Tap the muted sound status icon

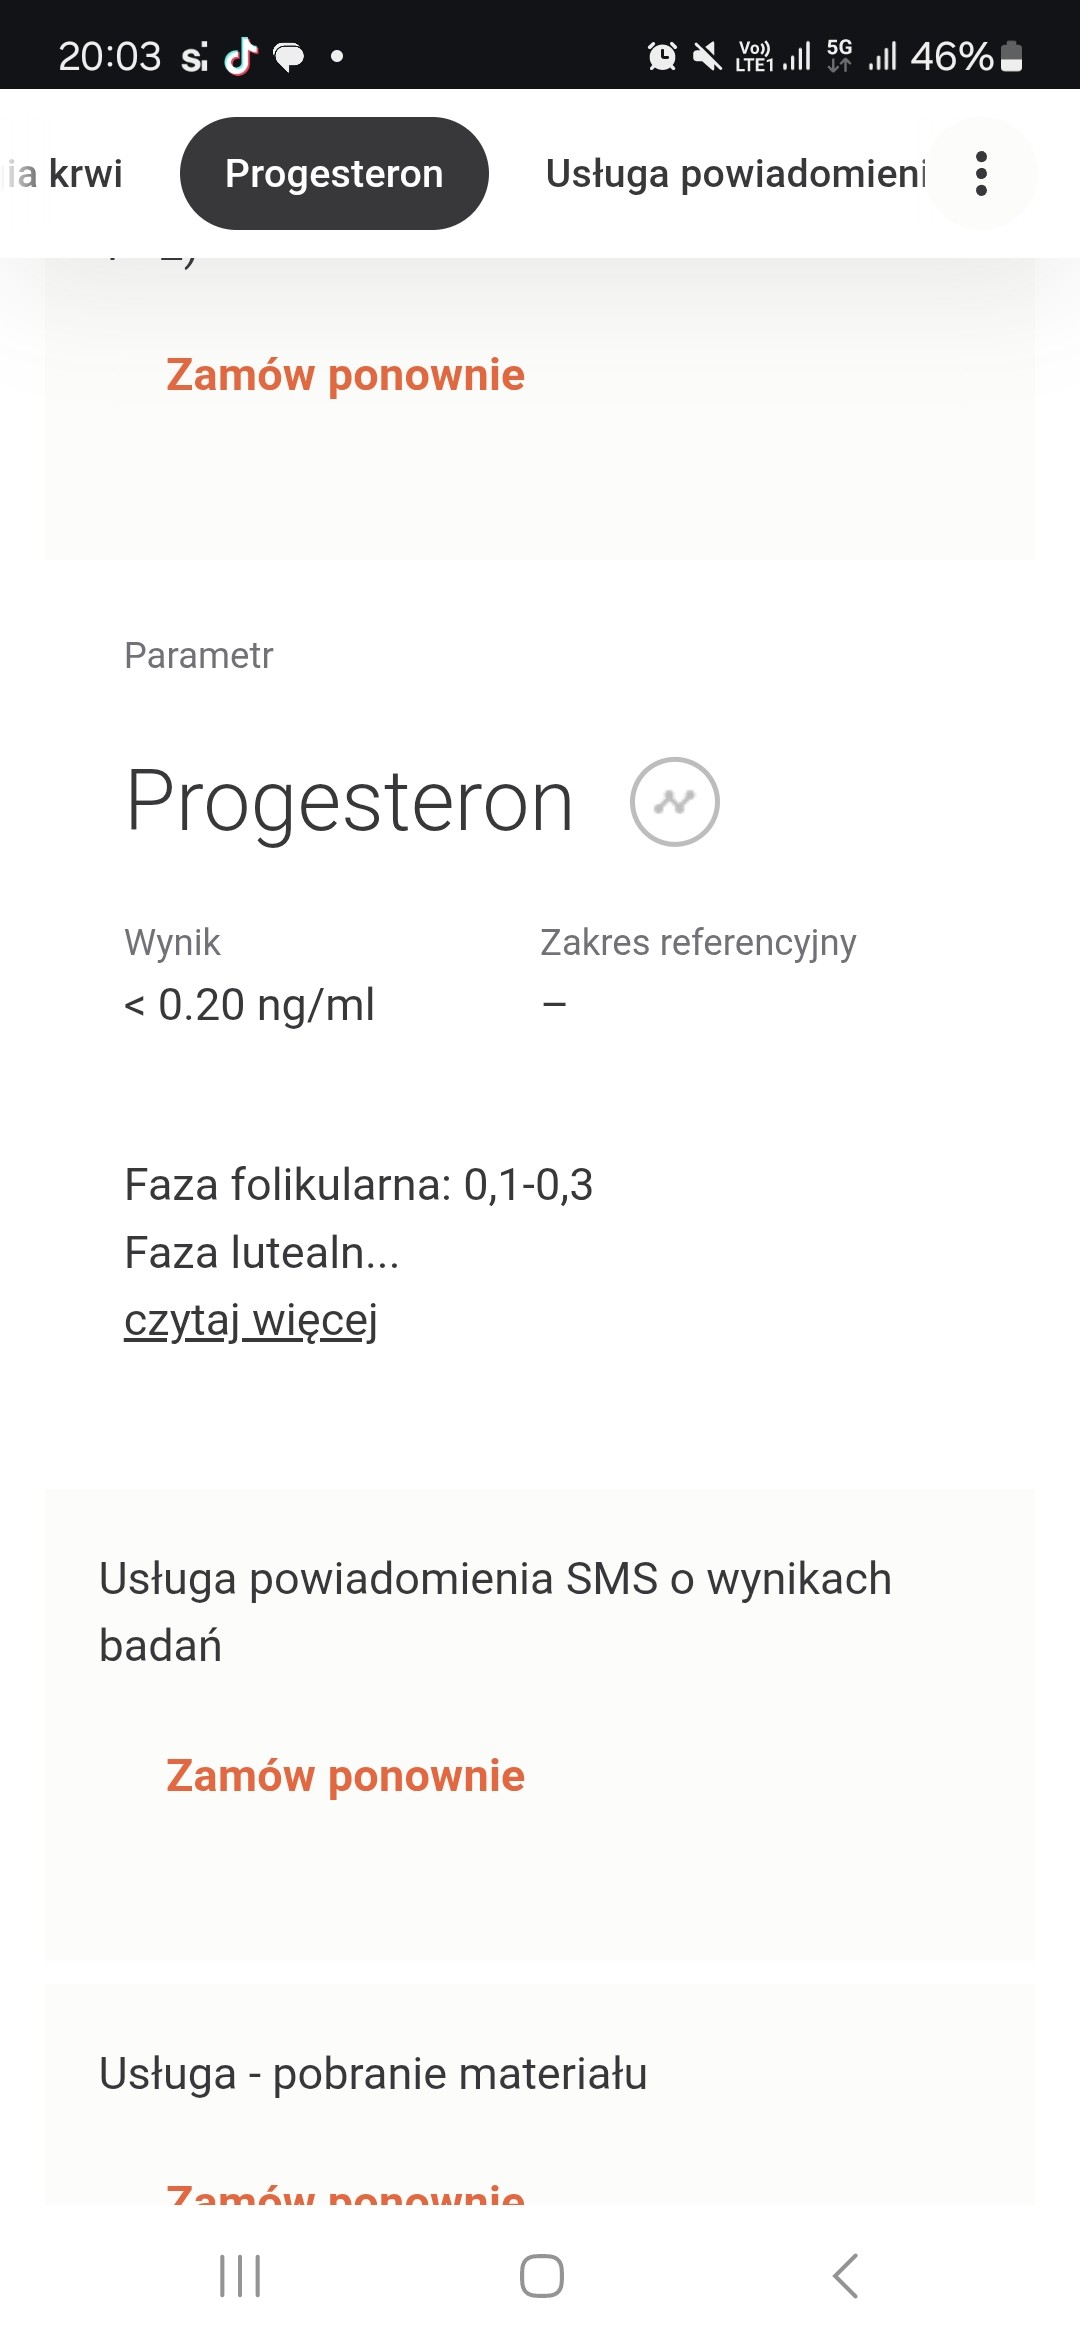(x=707, y=57)
